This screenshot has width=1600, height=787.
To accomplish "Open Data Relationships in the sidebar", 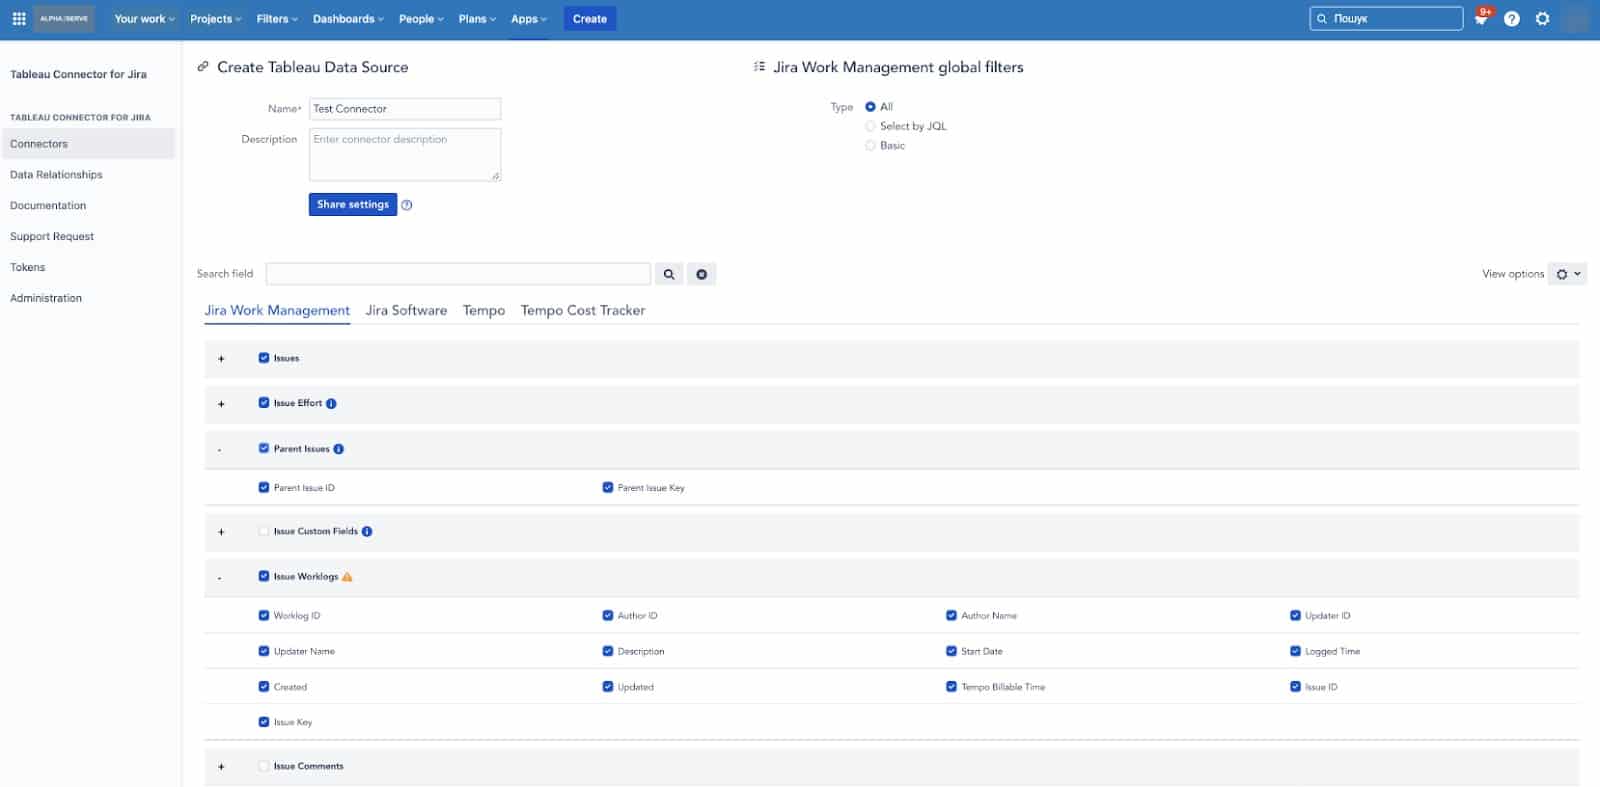I will click(x=56, y=175).
